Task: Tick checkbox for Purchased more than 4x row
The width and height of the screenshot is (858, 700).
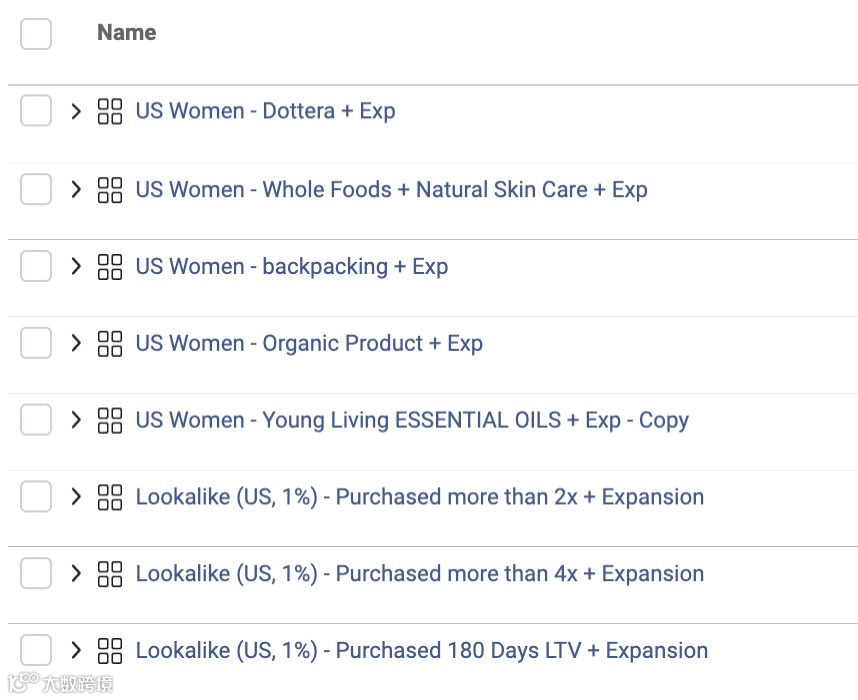Action: click(x=36, y=574)
